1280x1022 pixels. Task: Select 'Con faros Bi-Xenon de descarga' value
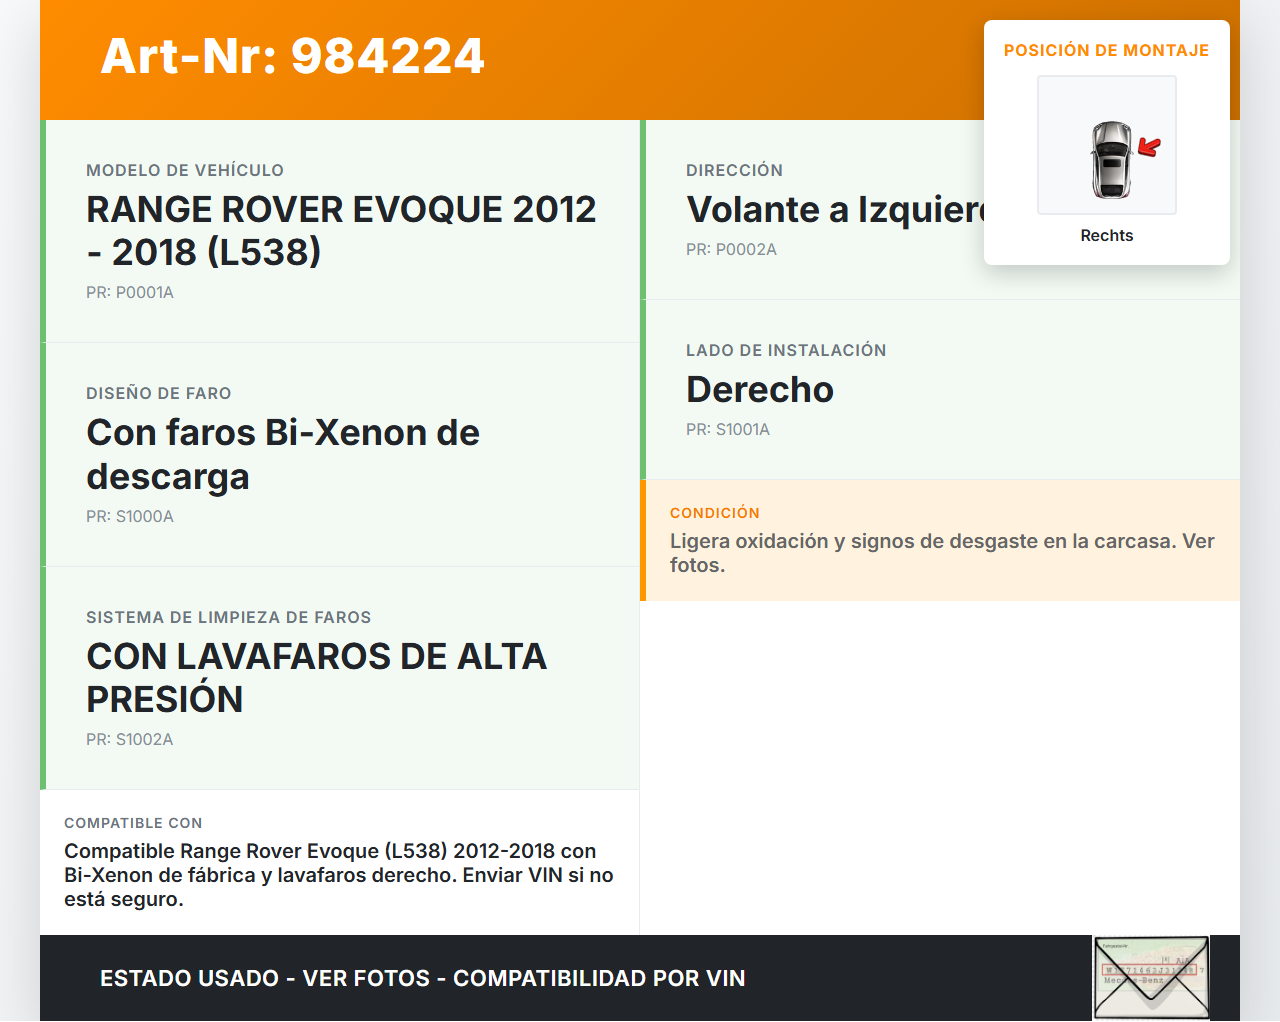tap(283, 455)
